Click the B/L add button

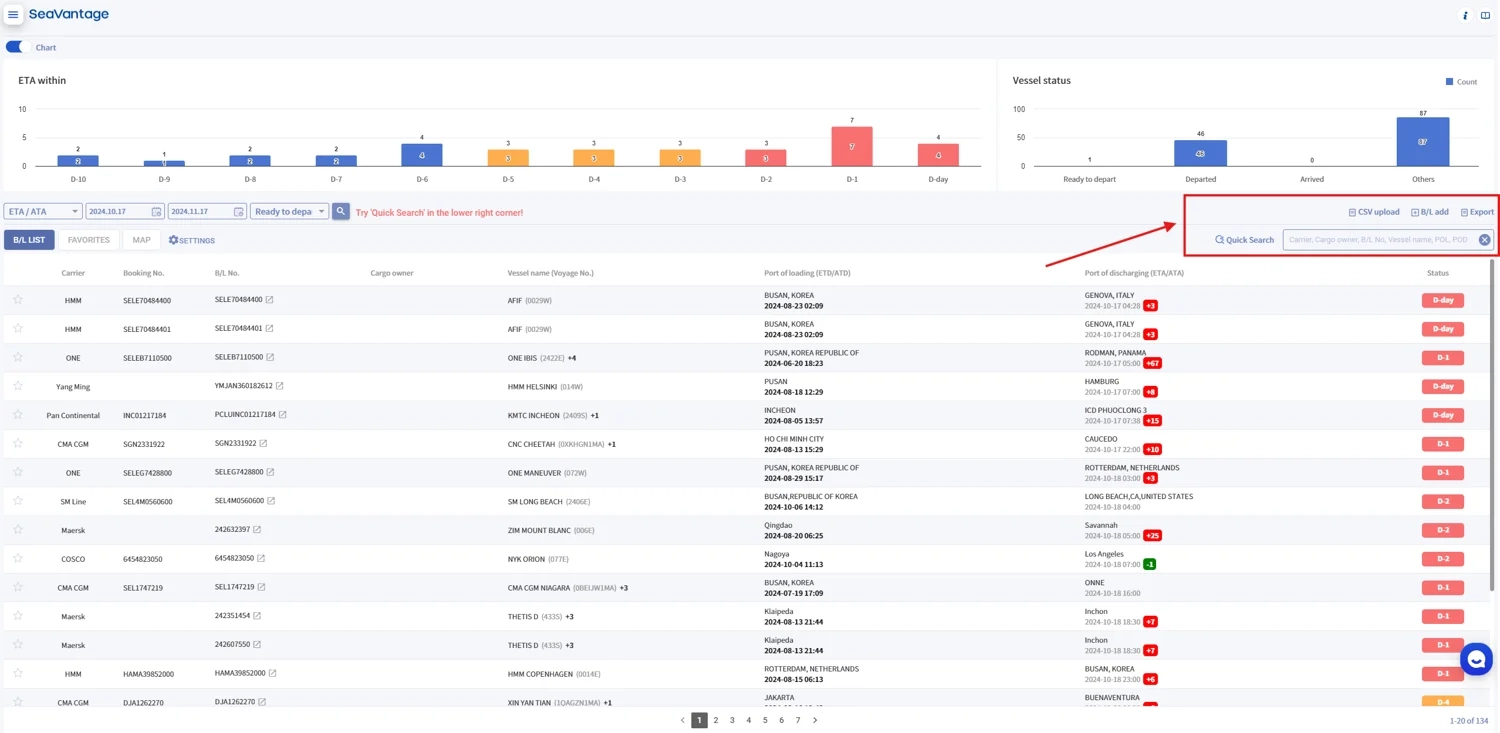point(1430,212)
